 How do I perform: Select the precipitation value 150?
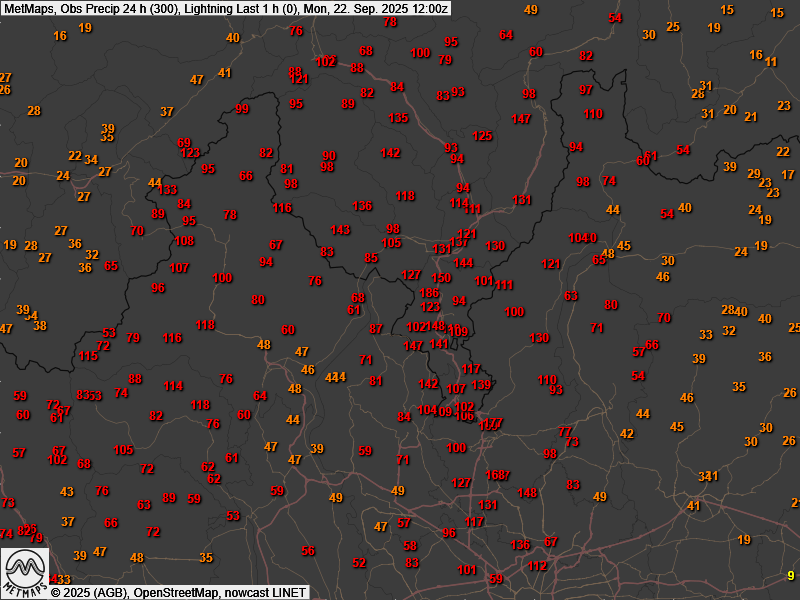point(441,278)
